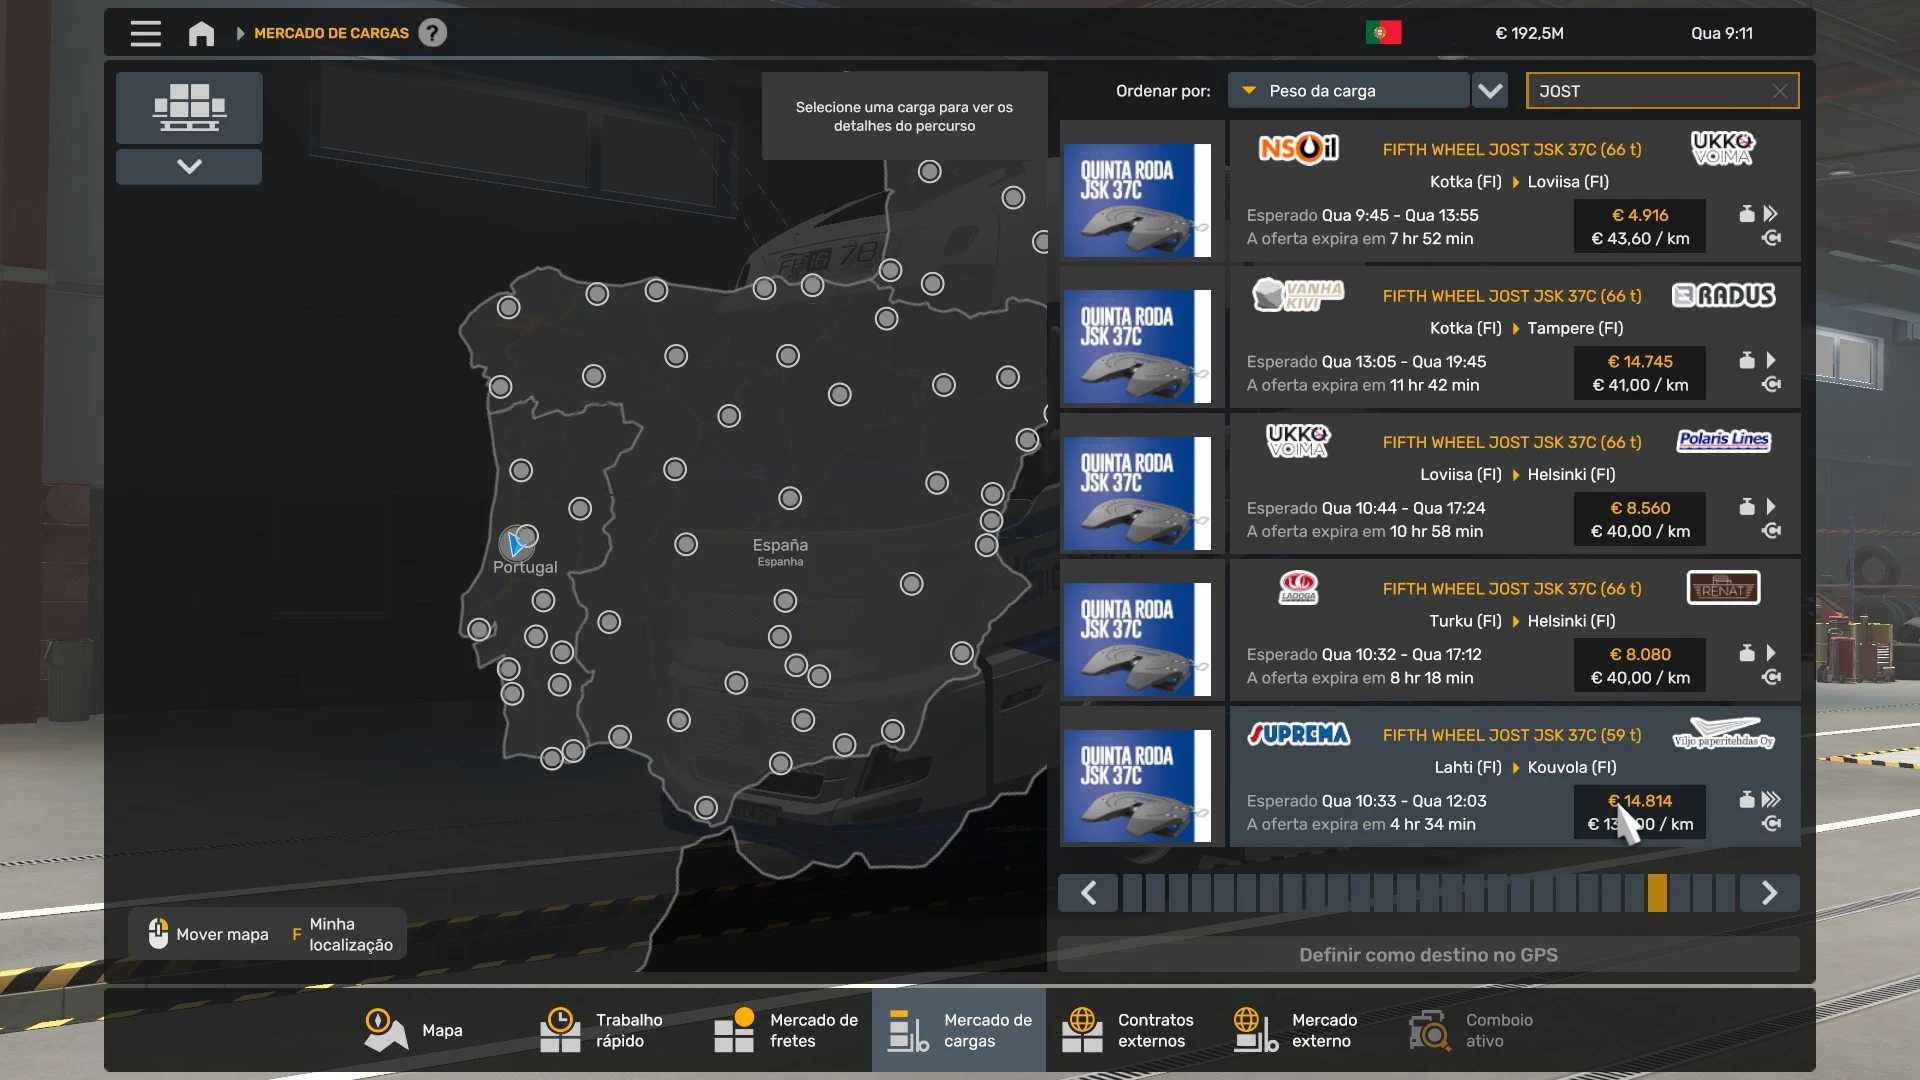Expand the chevron under the cargo filter
The image size is (1920, 1080).
189,166
